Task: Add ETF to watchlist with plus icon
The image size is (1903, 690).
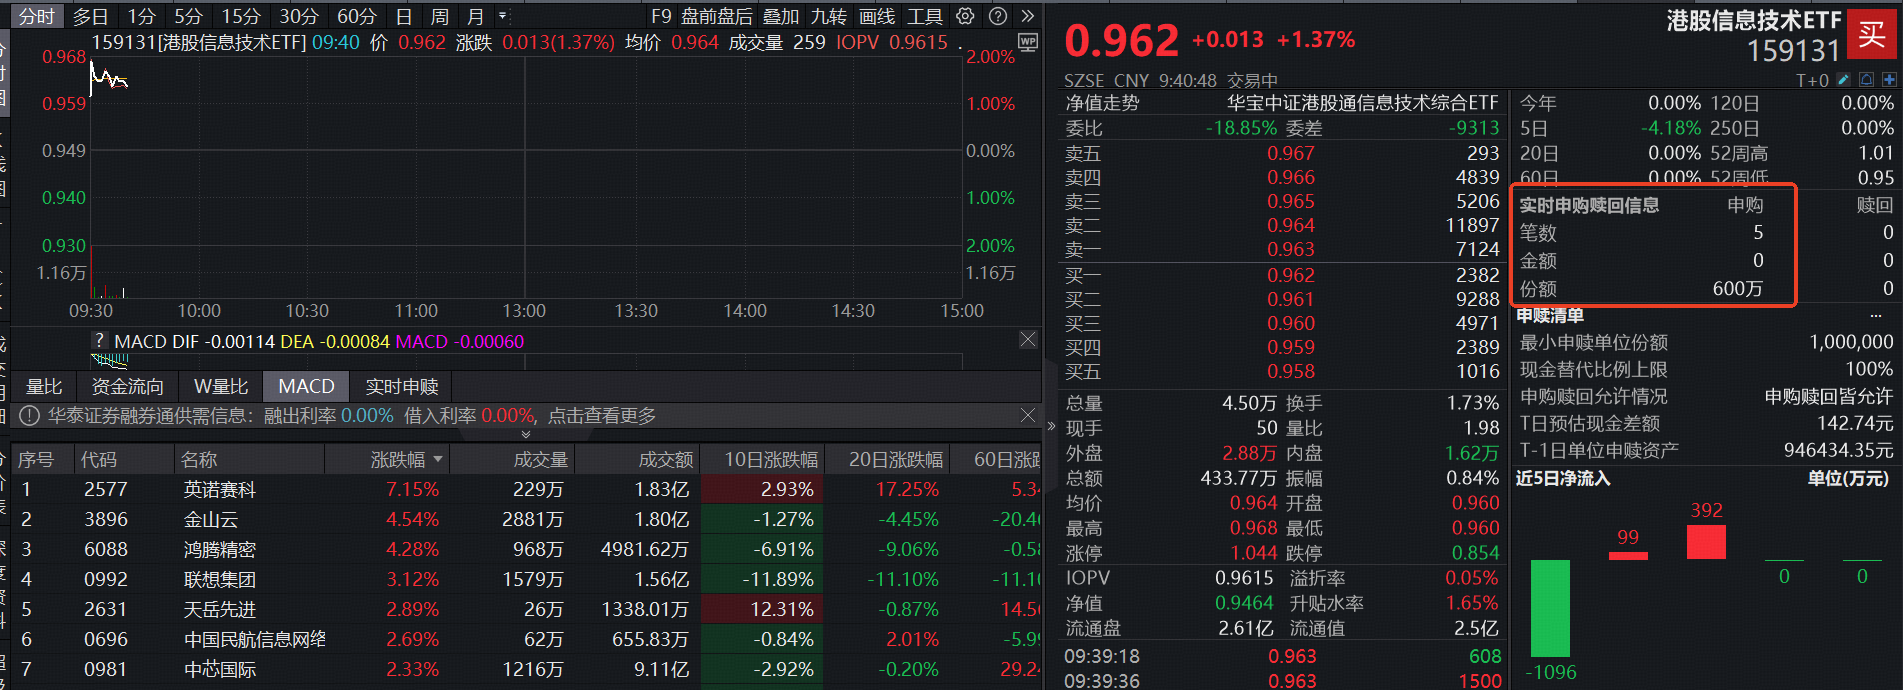Action: point(1889,80)
